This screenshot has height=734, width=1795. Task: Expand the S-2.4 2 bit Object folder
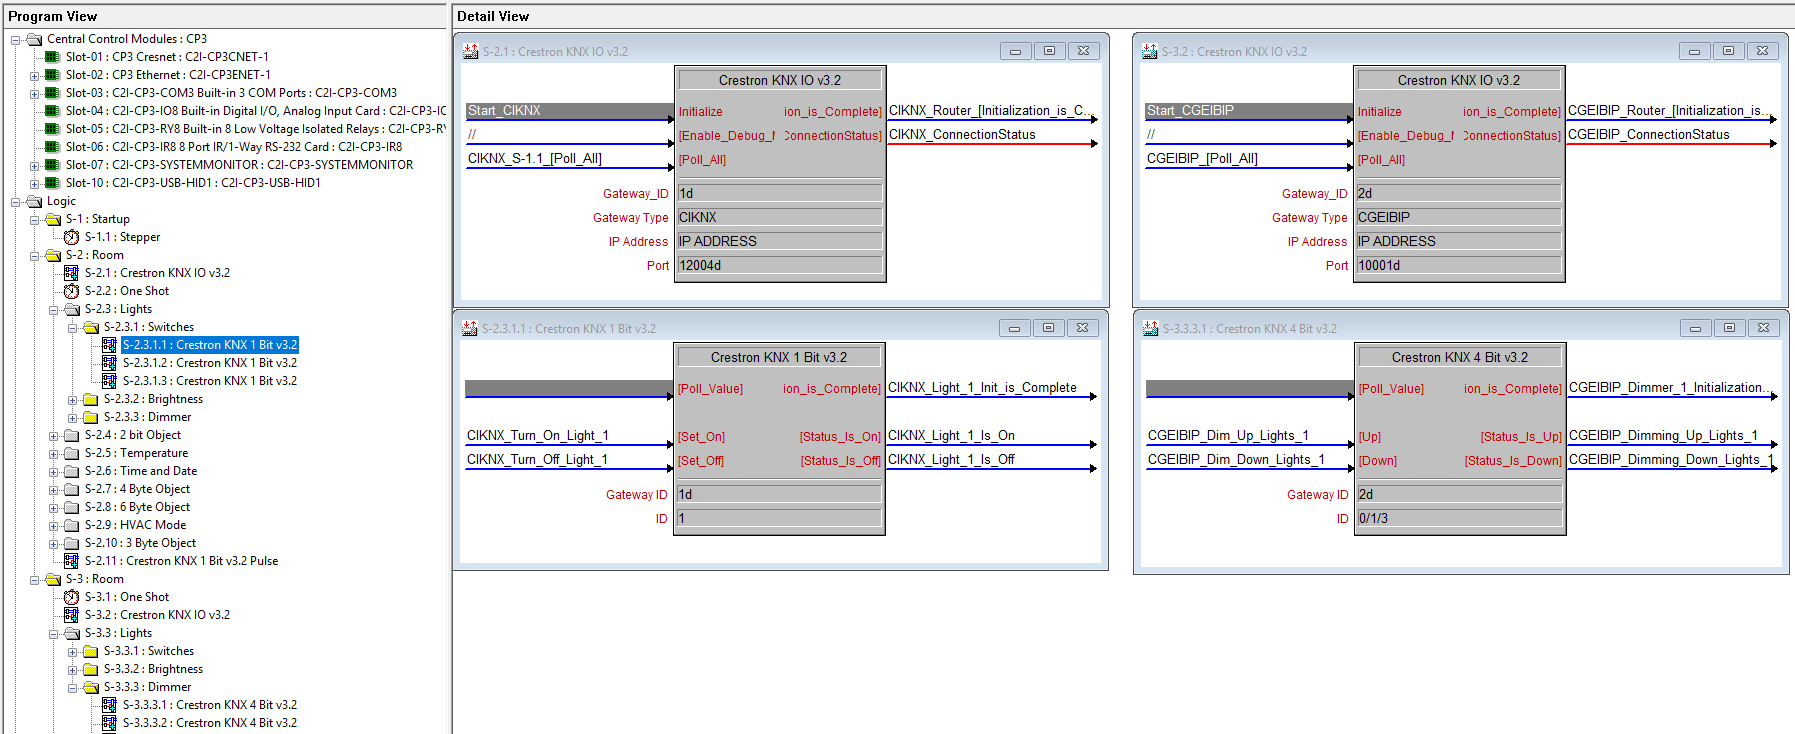[54, 436]
